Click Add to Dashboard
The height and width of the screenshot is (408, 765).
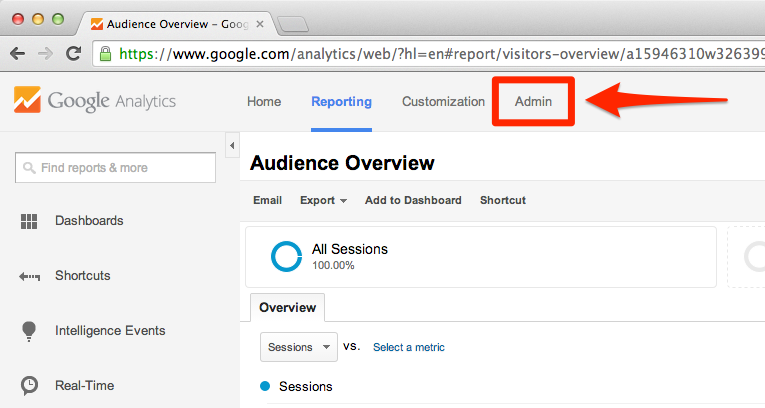tap(413, 200)
